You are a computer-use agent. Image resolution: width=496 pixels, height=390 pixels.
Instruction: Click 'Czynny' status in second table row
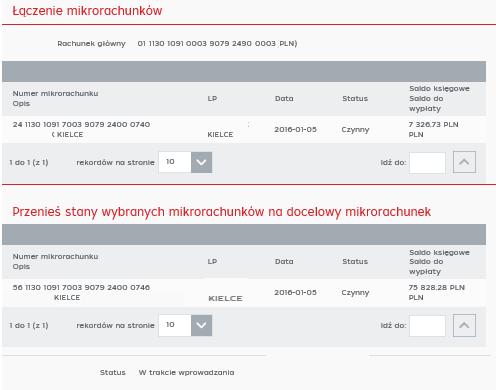(355, 293)
